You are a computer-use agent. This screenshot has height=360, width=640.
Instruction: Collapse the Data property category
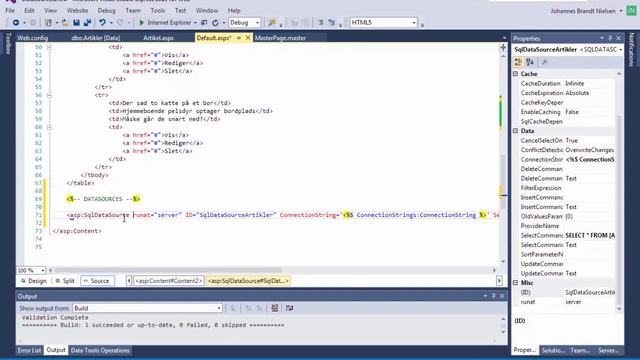[x=516, y=131]
